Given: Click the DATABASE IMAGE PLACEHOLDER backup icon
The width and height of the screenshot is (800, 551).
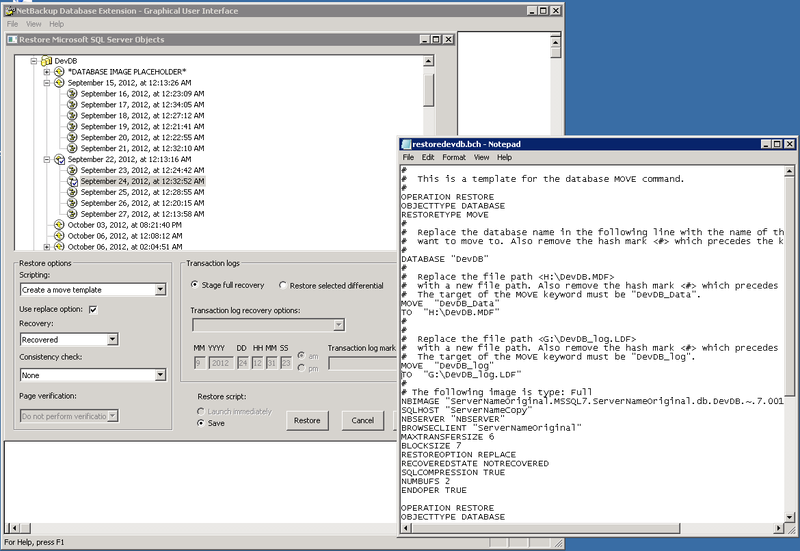Looking at the screenshot, I should 59,71.
